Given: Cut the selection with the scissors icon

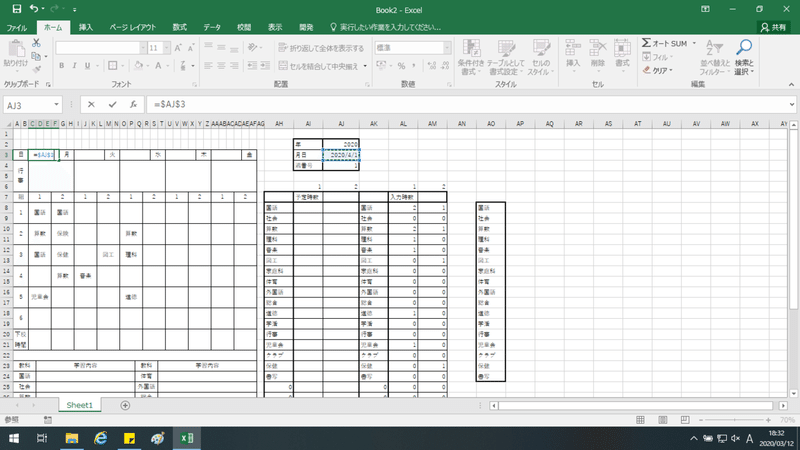Looking at the screenshot, I should click(x=36, y=43).
